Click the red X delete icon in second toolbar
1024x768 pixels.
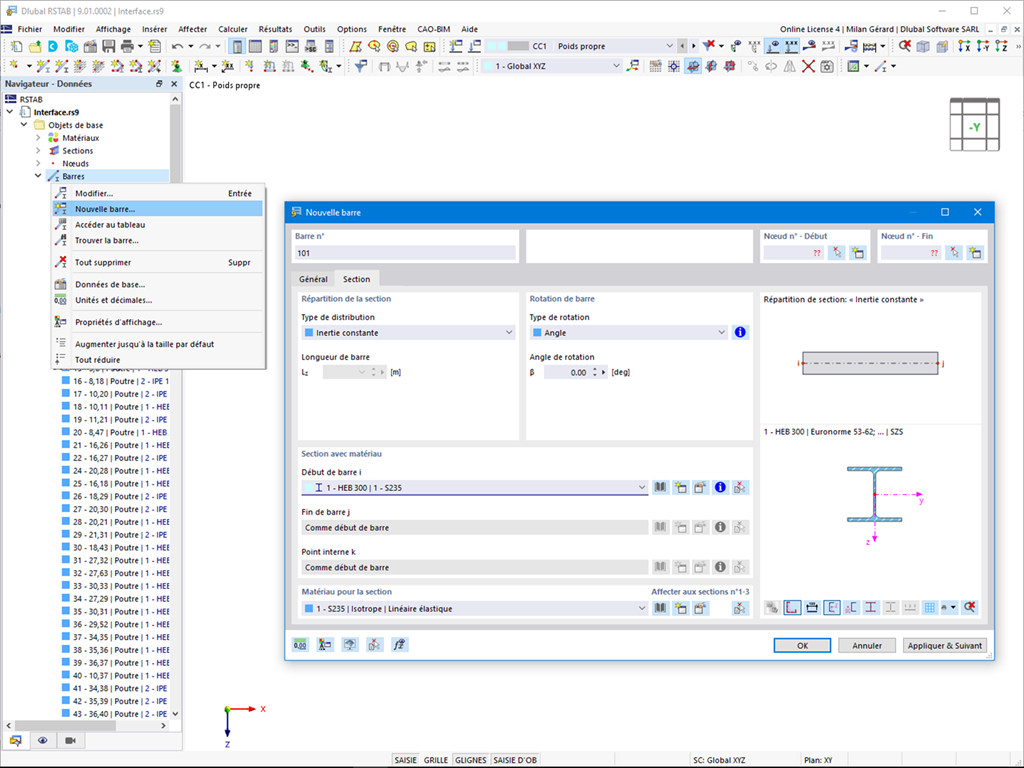pyautogui.click(x=808, y=66)
